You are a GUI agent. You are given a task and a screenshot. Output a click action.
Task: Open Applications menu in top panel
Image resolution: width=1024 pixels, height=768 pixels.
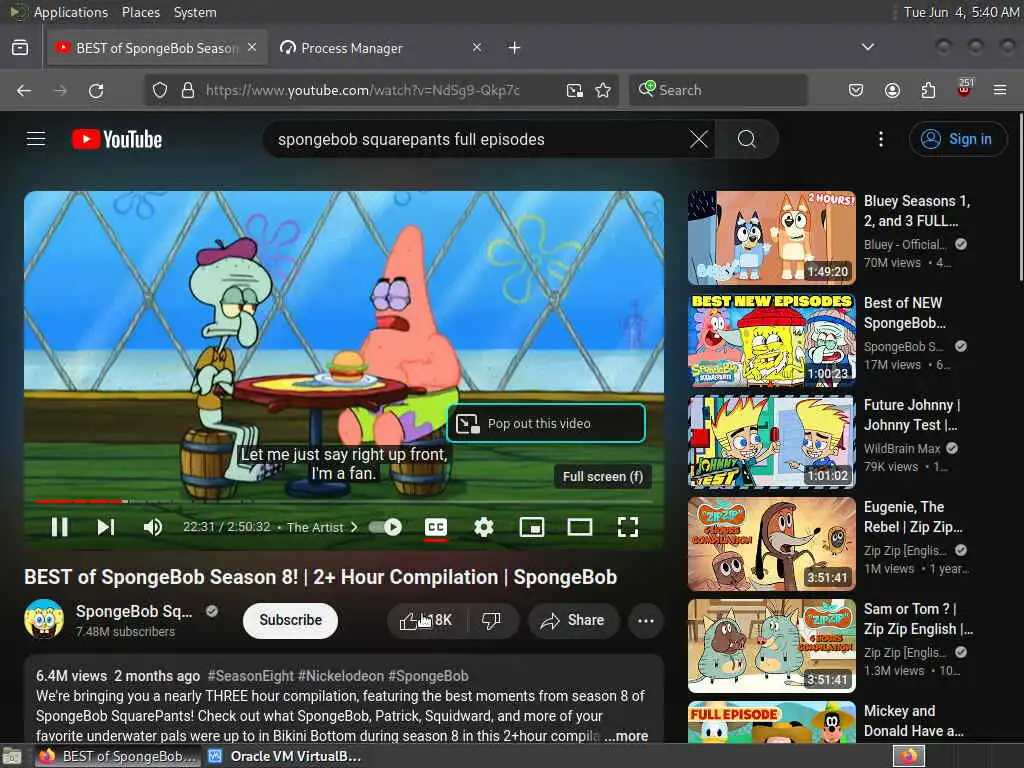coord(71,12)
